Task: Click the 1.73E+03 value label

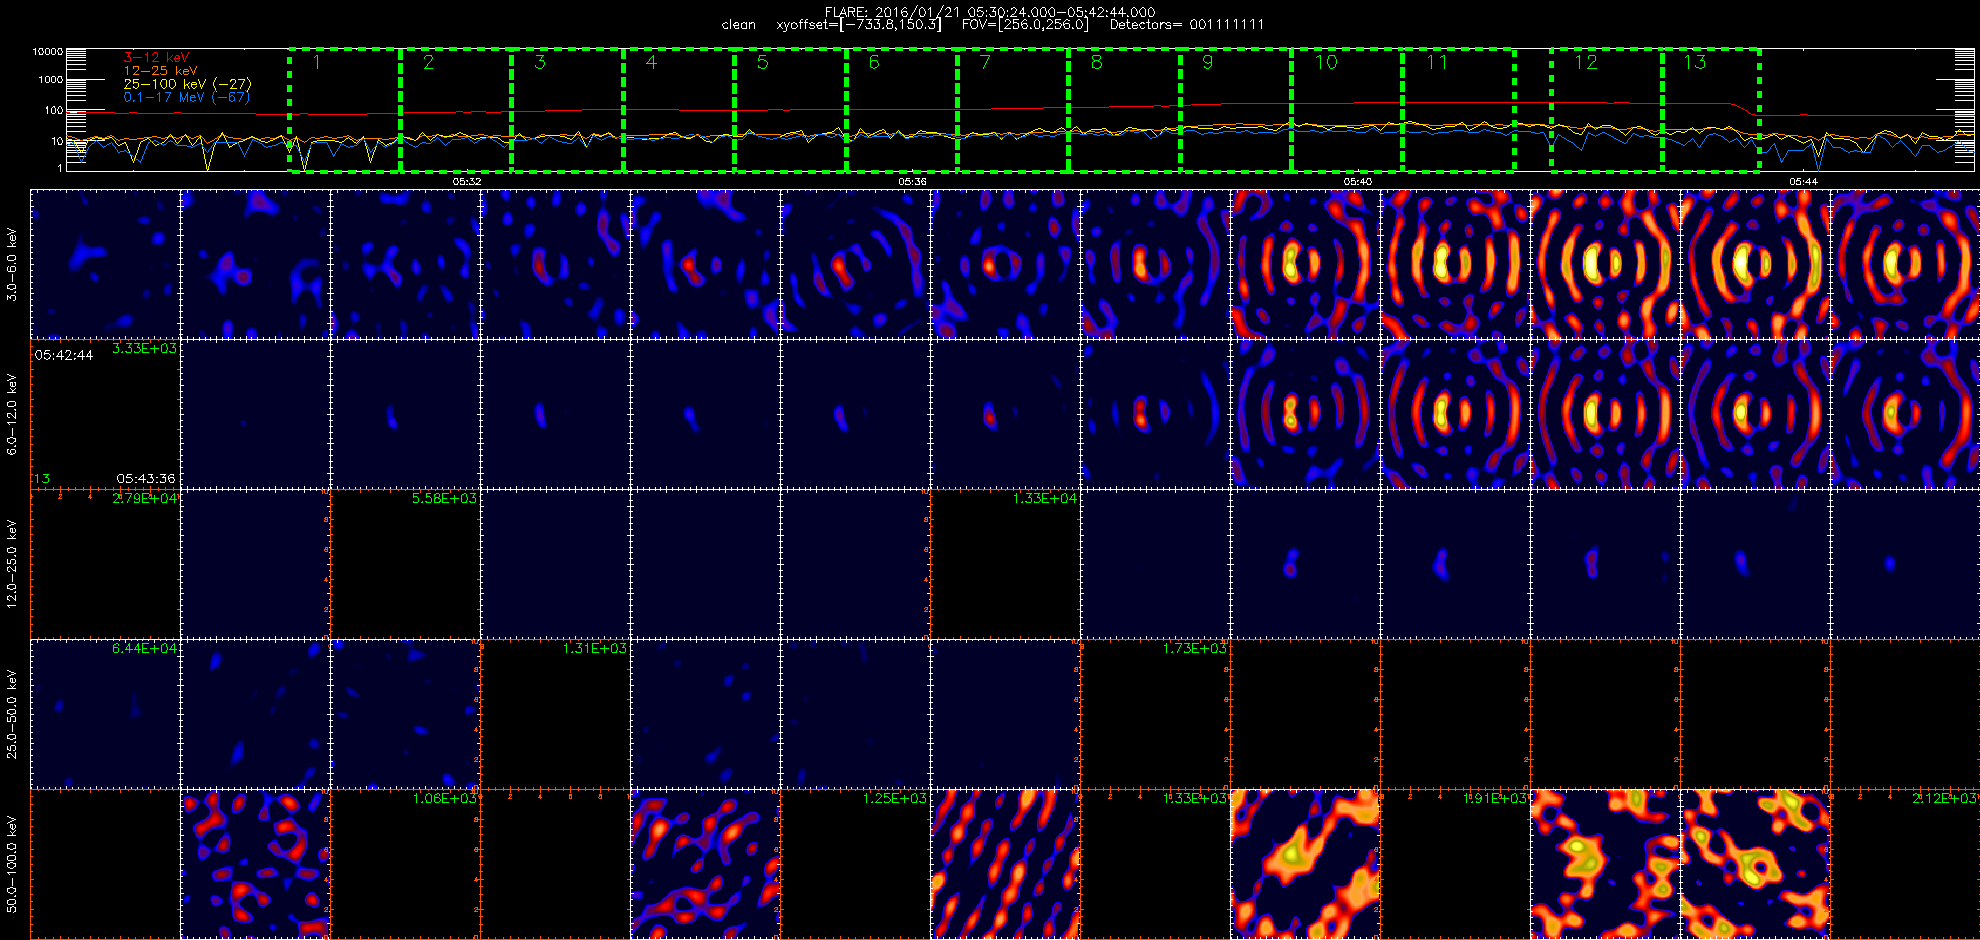Action: coord(1195,648)
